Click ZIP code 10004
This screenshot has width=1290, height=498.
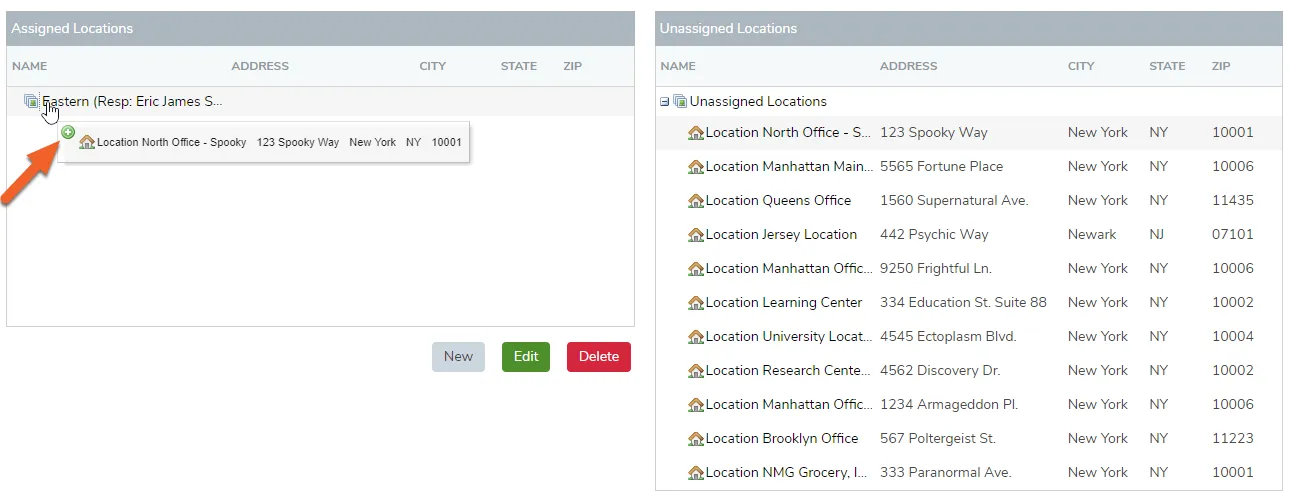click(1233, 337)
